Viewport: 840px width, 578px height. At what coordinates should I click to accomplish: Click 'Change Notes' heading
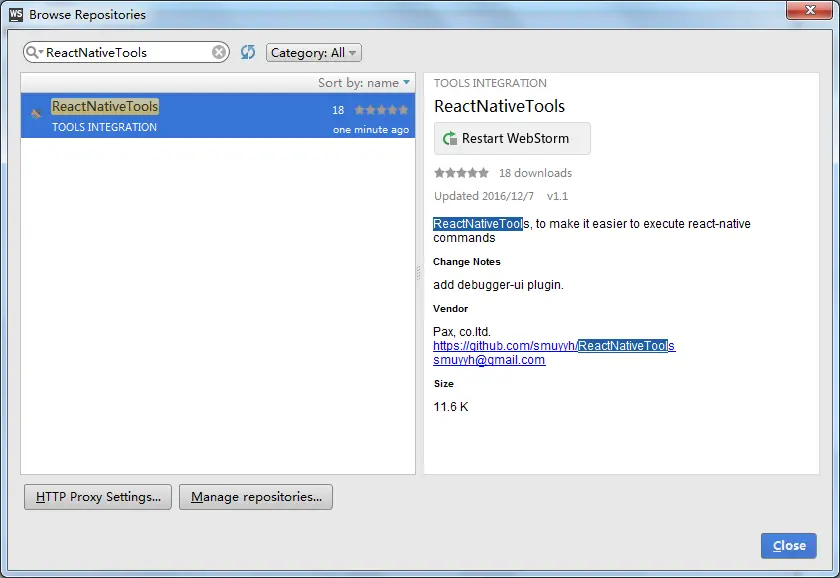click(467, 261)
